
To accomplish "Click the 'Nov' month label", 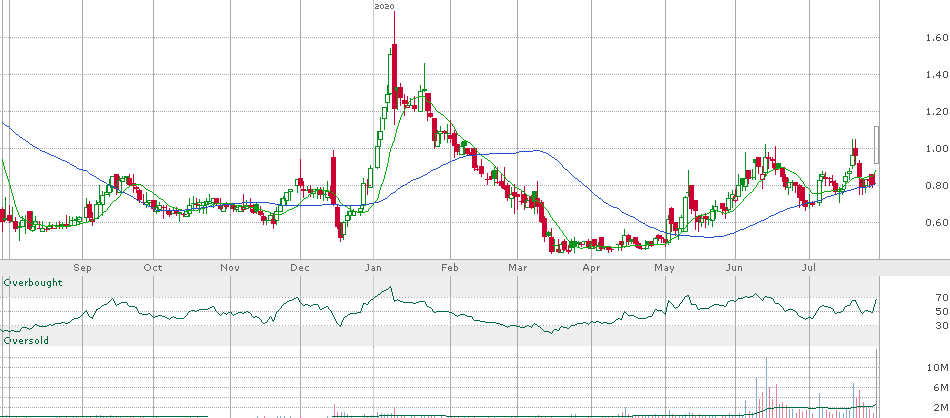I will [230, 268].
